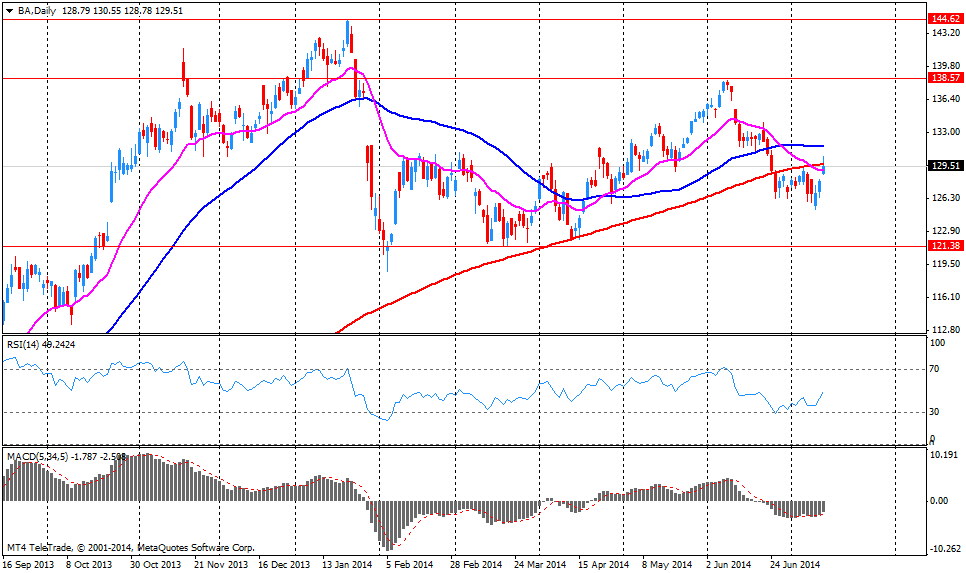The width and height of the screenshot is (966, 573).
Task: Click the current price 129.51 tag
Action: pyautogui.click(x=945, y=166)
